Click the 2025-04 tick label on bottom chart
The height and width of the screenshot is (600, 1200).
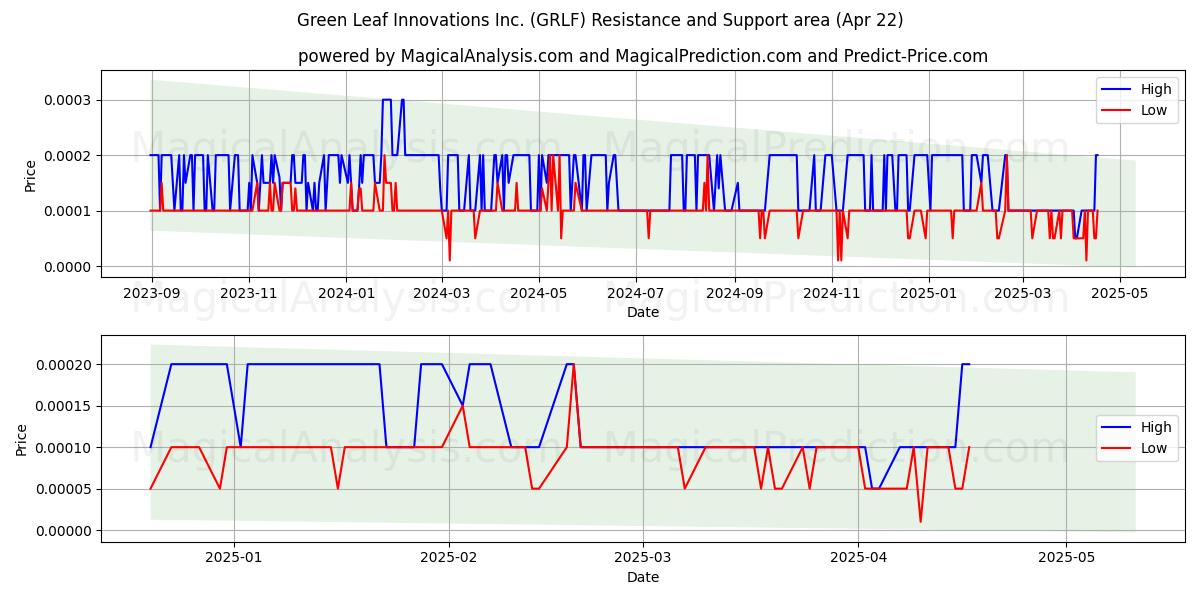[858, 558]
